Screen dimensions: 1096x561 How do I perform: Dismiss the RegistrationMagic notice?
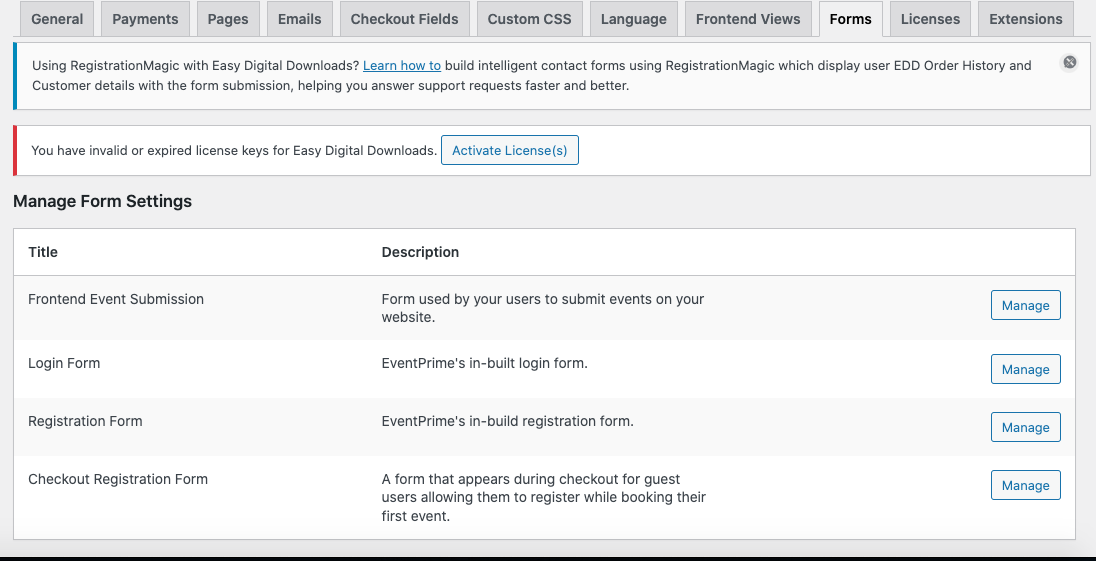[x=1069, y=63]
